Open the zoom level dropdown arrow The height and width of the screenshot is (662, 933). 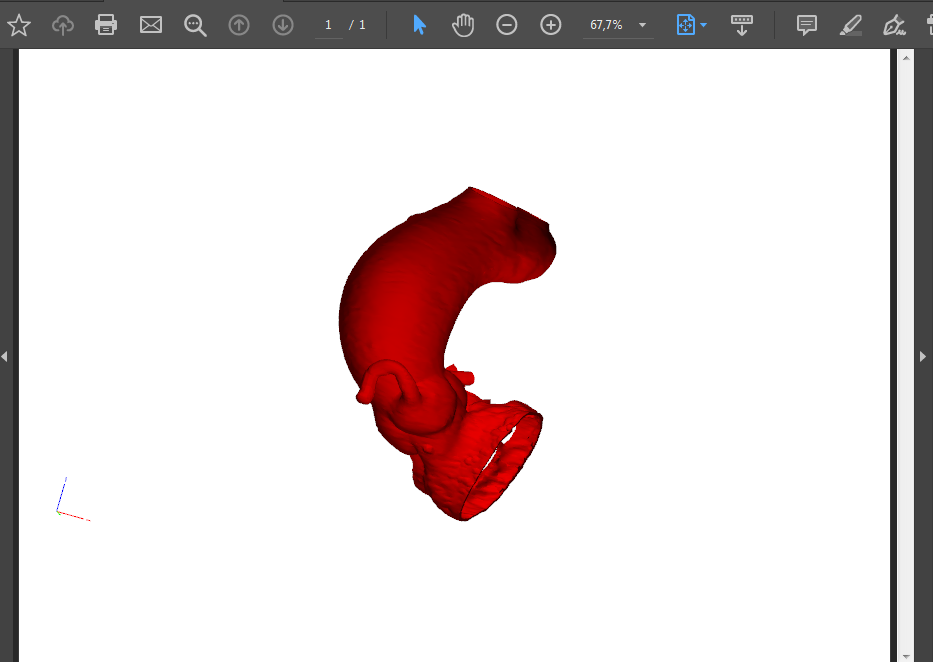pyautogui.click(x=643, y=25)
